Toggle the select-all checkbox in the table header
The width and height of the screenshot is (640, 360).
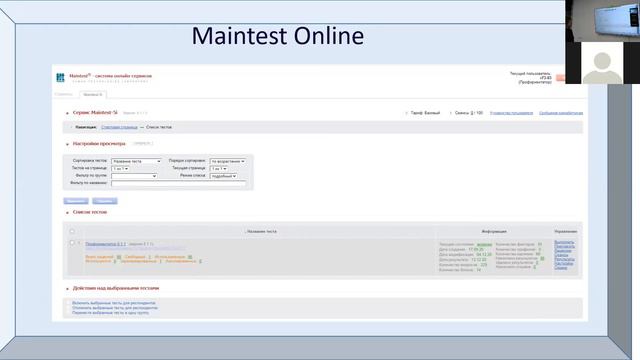coord(72,231)
